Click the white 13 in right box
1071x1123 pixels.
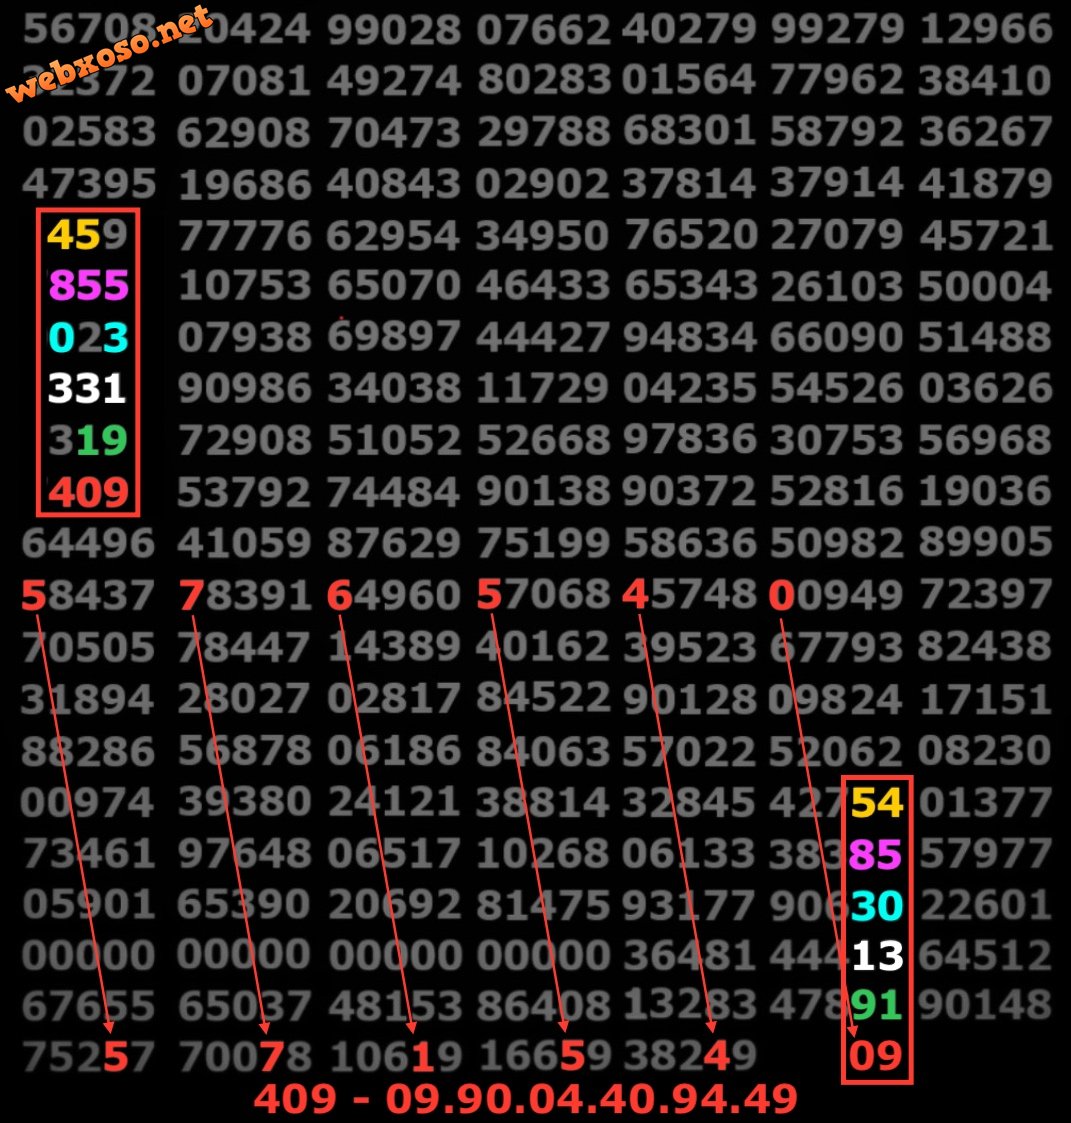click(878, 956)
